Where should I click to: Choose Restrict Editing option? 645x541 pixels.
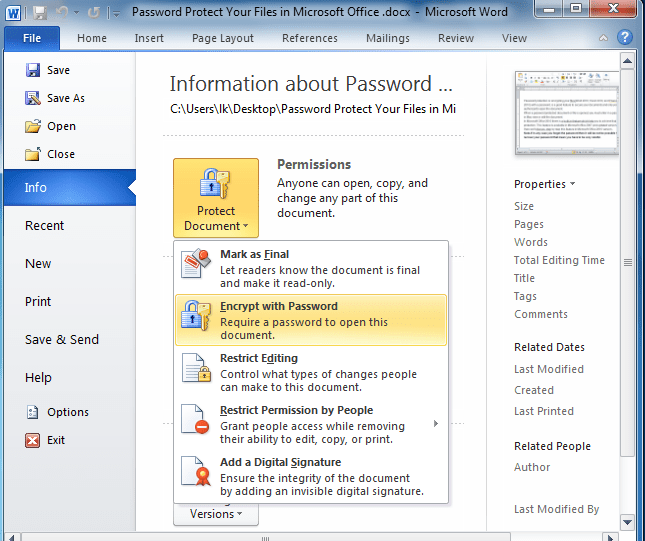[x=311, y=372]
